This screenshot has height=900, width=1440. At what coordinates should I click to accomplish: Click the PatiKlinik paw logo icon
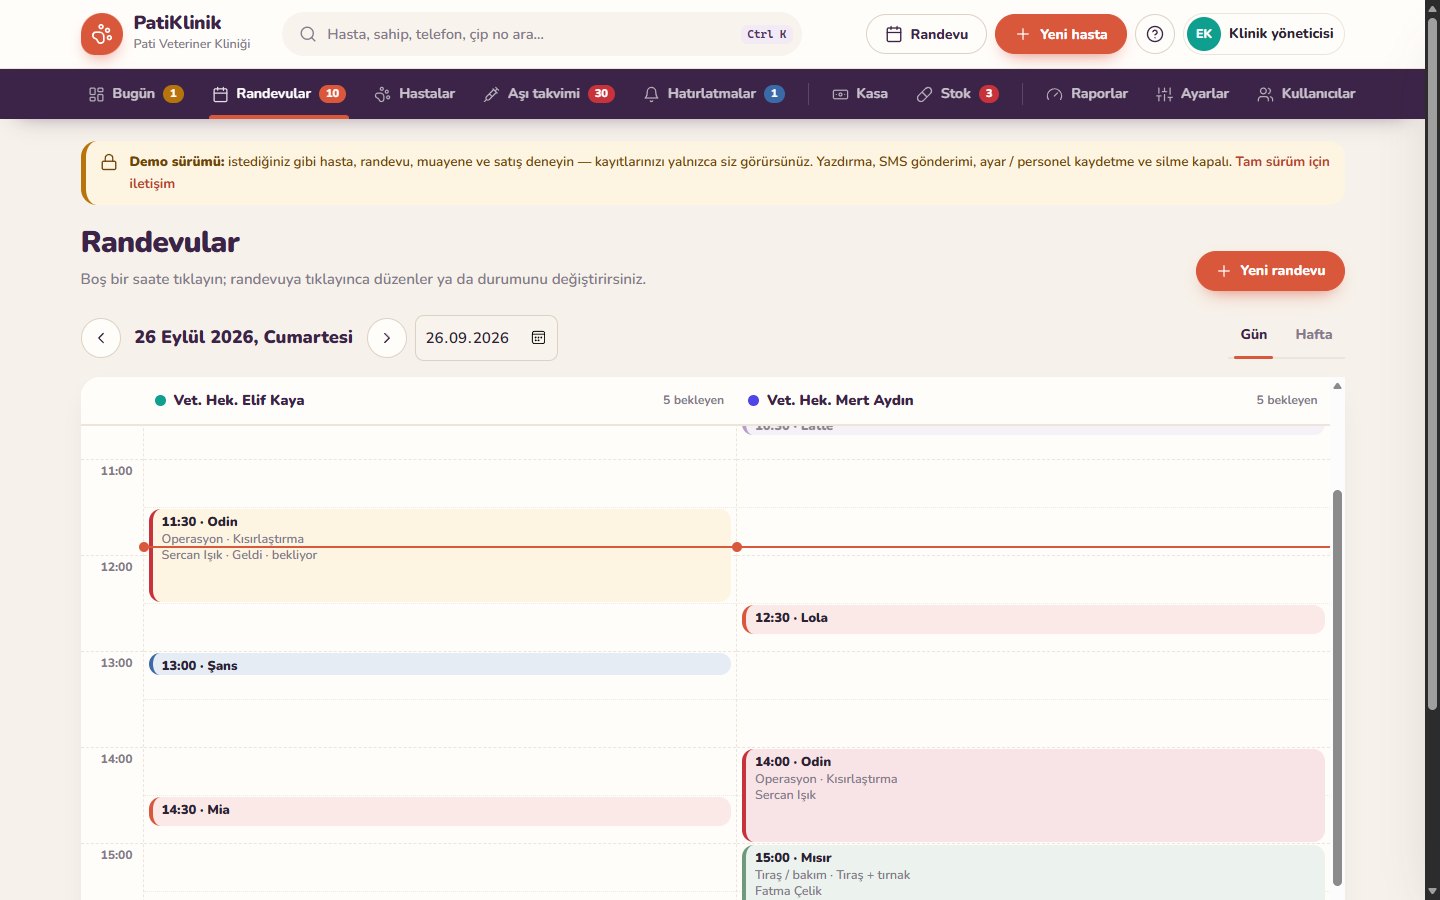(102, 34)
